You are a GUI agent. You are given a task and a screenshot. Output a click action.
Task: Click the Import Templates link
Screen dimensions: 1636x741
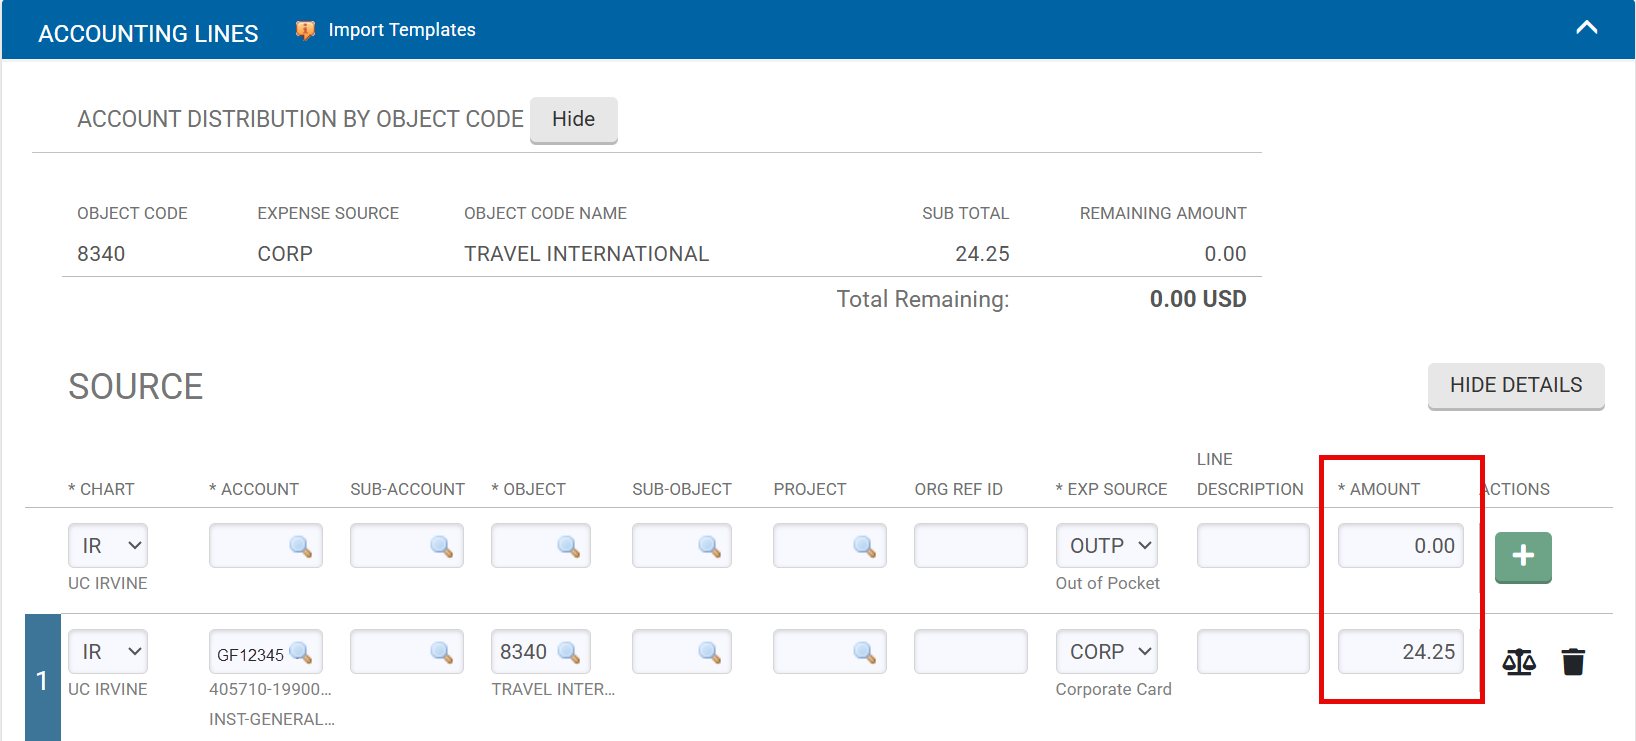401,30
